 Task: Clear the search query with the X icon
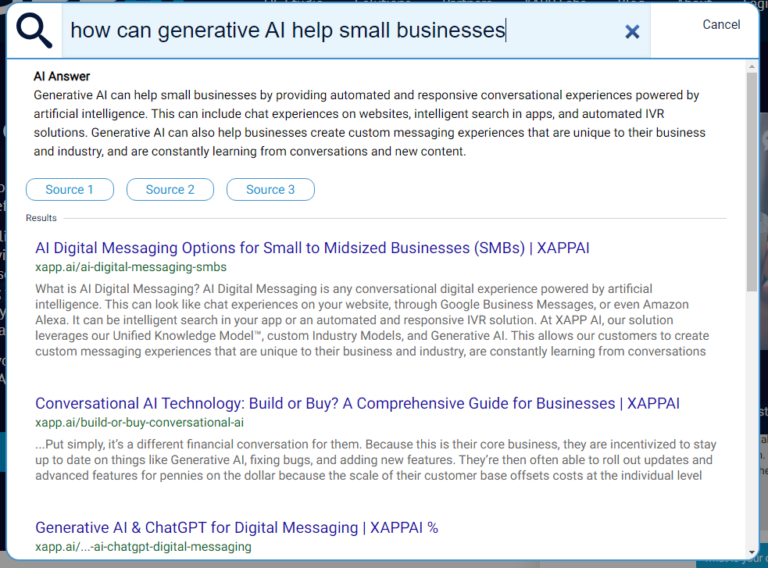pos(632,32)
